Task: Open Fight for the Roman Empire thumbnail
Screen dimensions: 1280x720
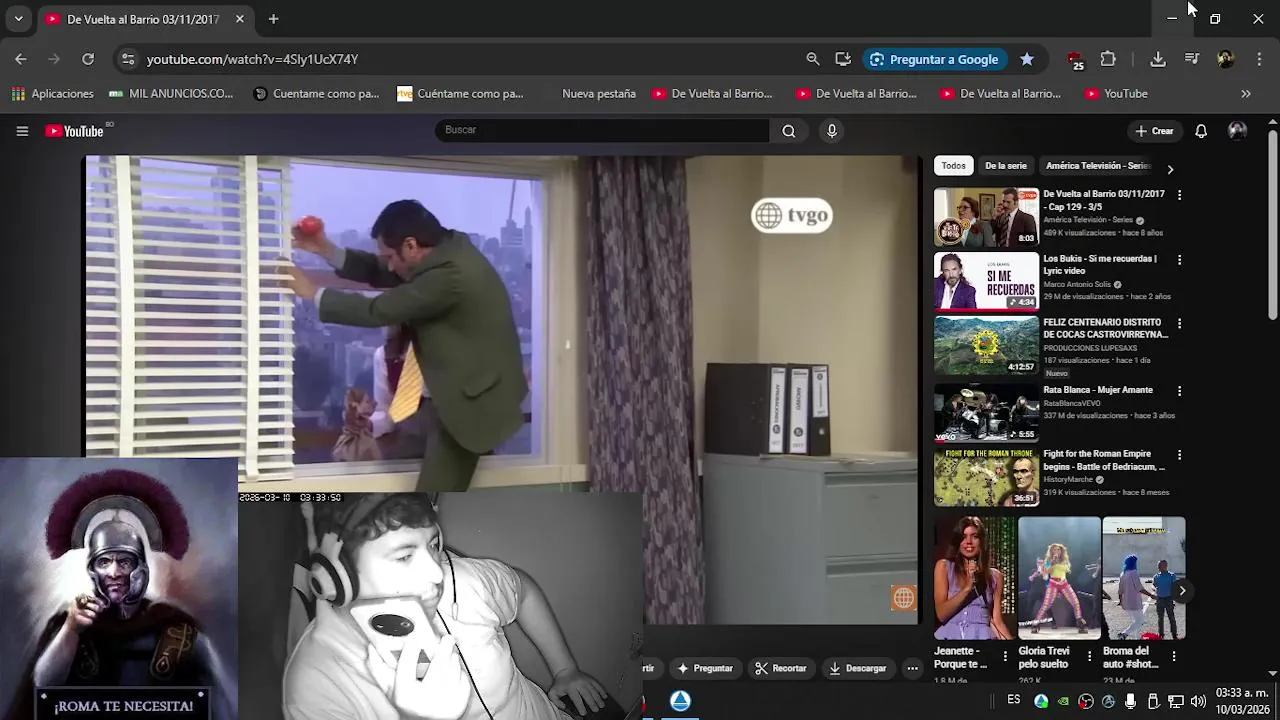Action: pos(986,477)
